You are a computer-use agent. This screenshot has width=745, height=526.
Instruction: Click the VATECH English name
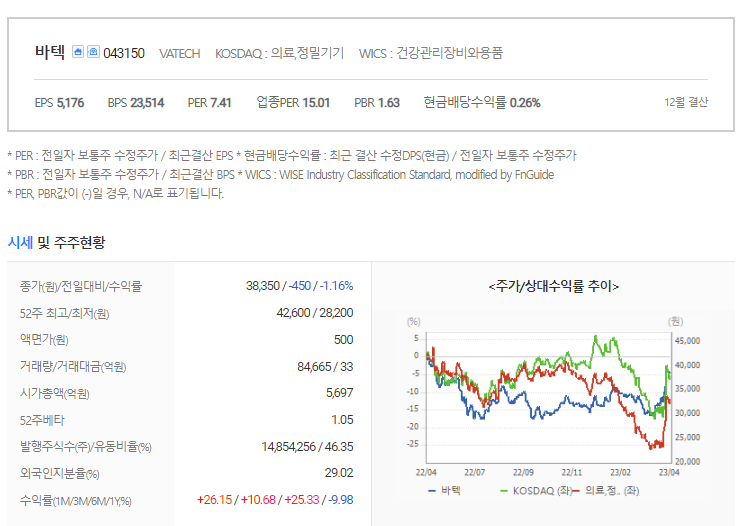(x=180, y=54)
